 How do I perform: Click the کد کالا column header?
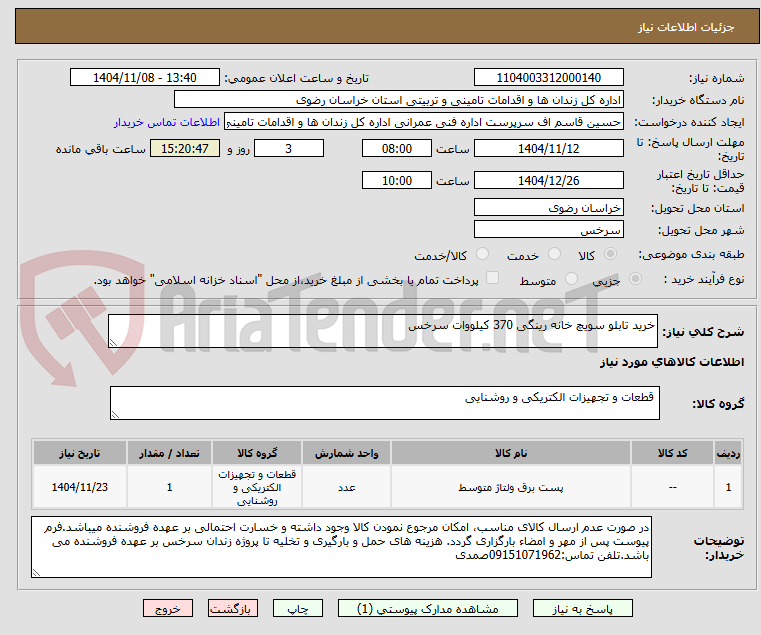[x=672, y=453]
